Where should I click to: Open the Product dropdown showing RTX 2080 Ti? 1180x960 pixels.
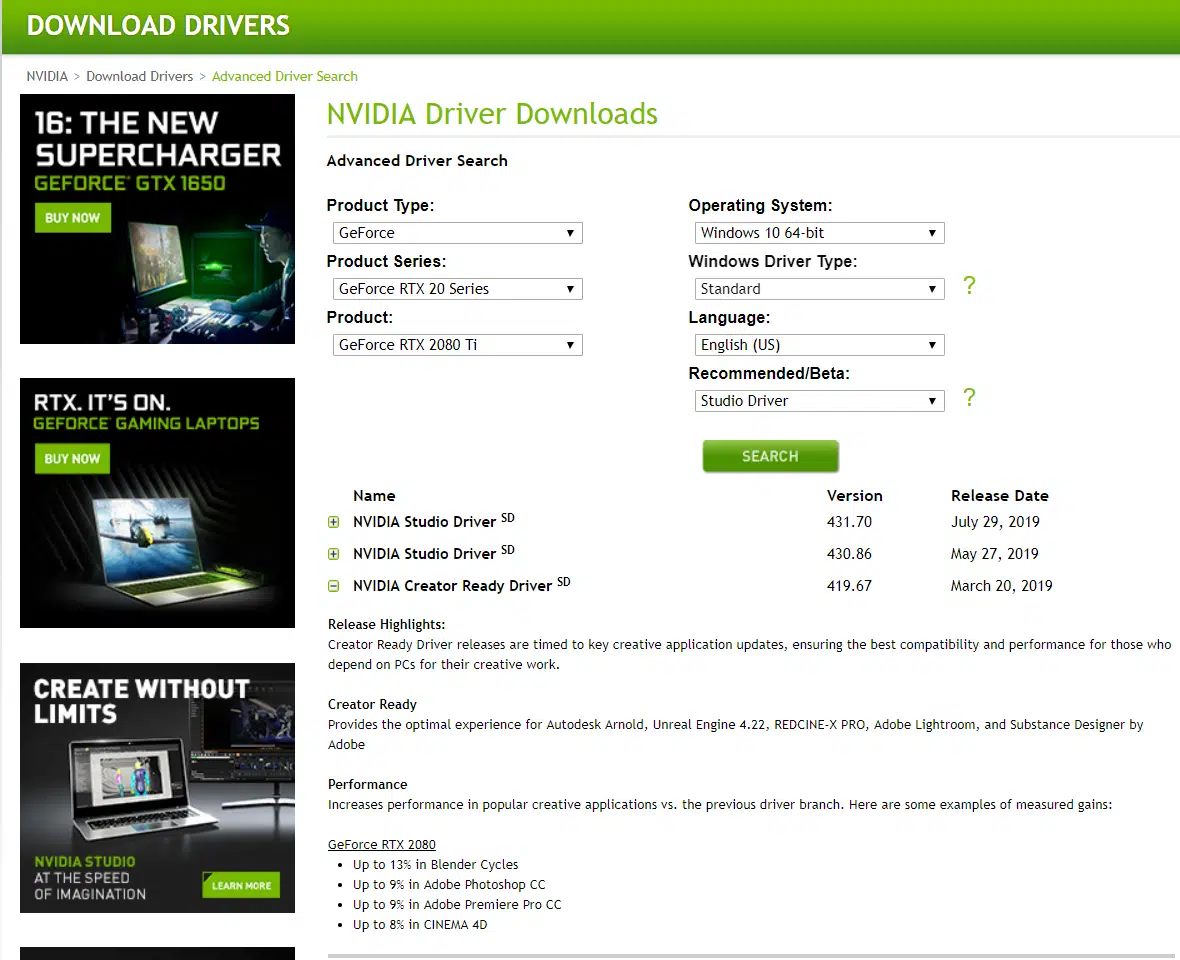tap(457, 345)
